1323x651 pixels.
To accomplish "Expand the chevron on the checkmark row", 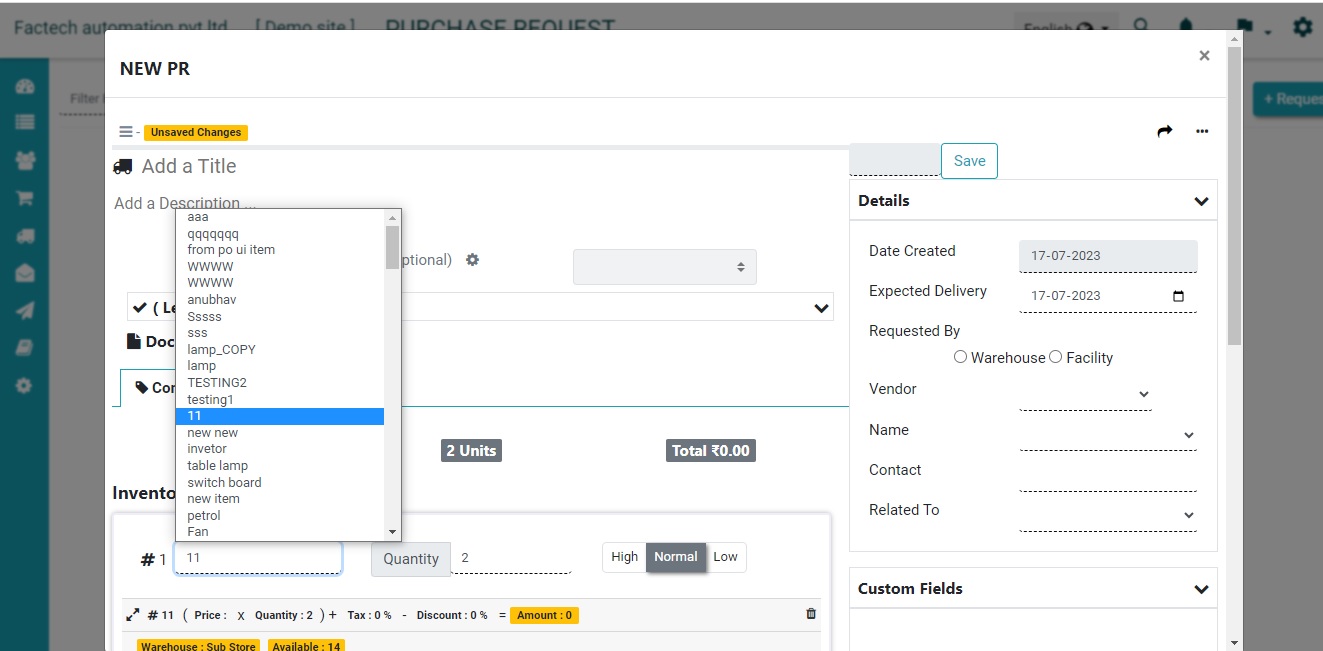I will [x=821, y=308].
